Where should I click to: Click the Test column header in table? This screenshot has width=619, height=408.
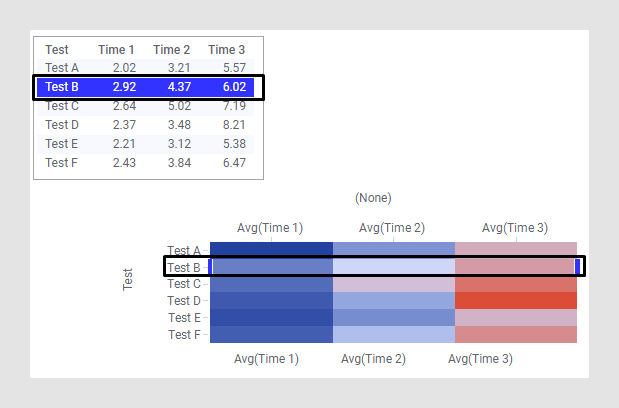57,49
